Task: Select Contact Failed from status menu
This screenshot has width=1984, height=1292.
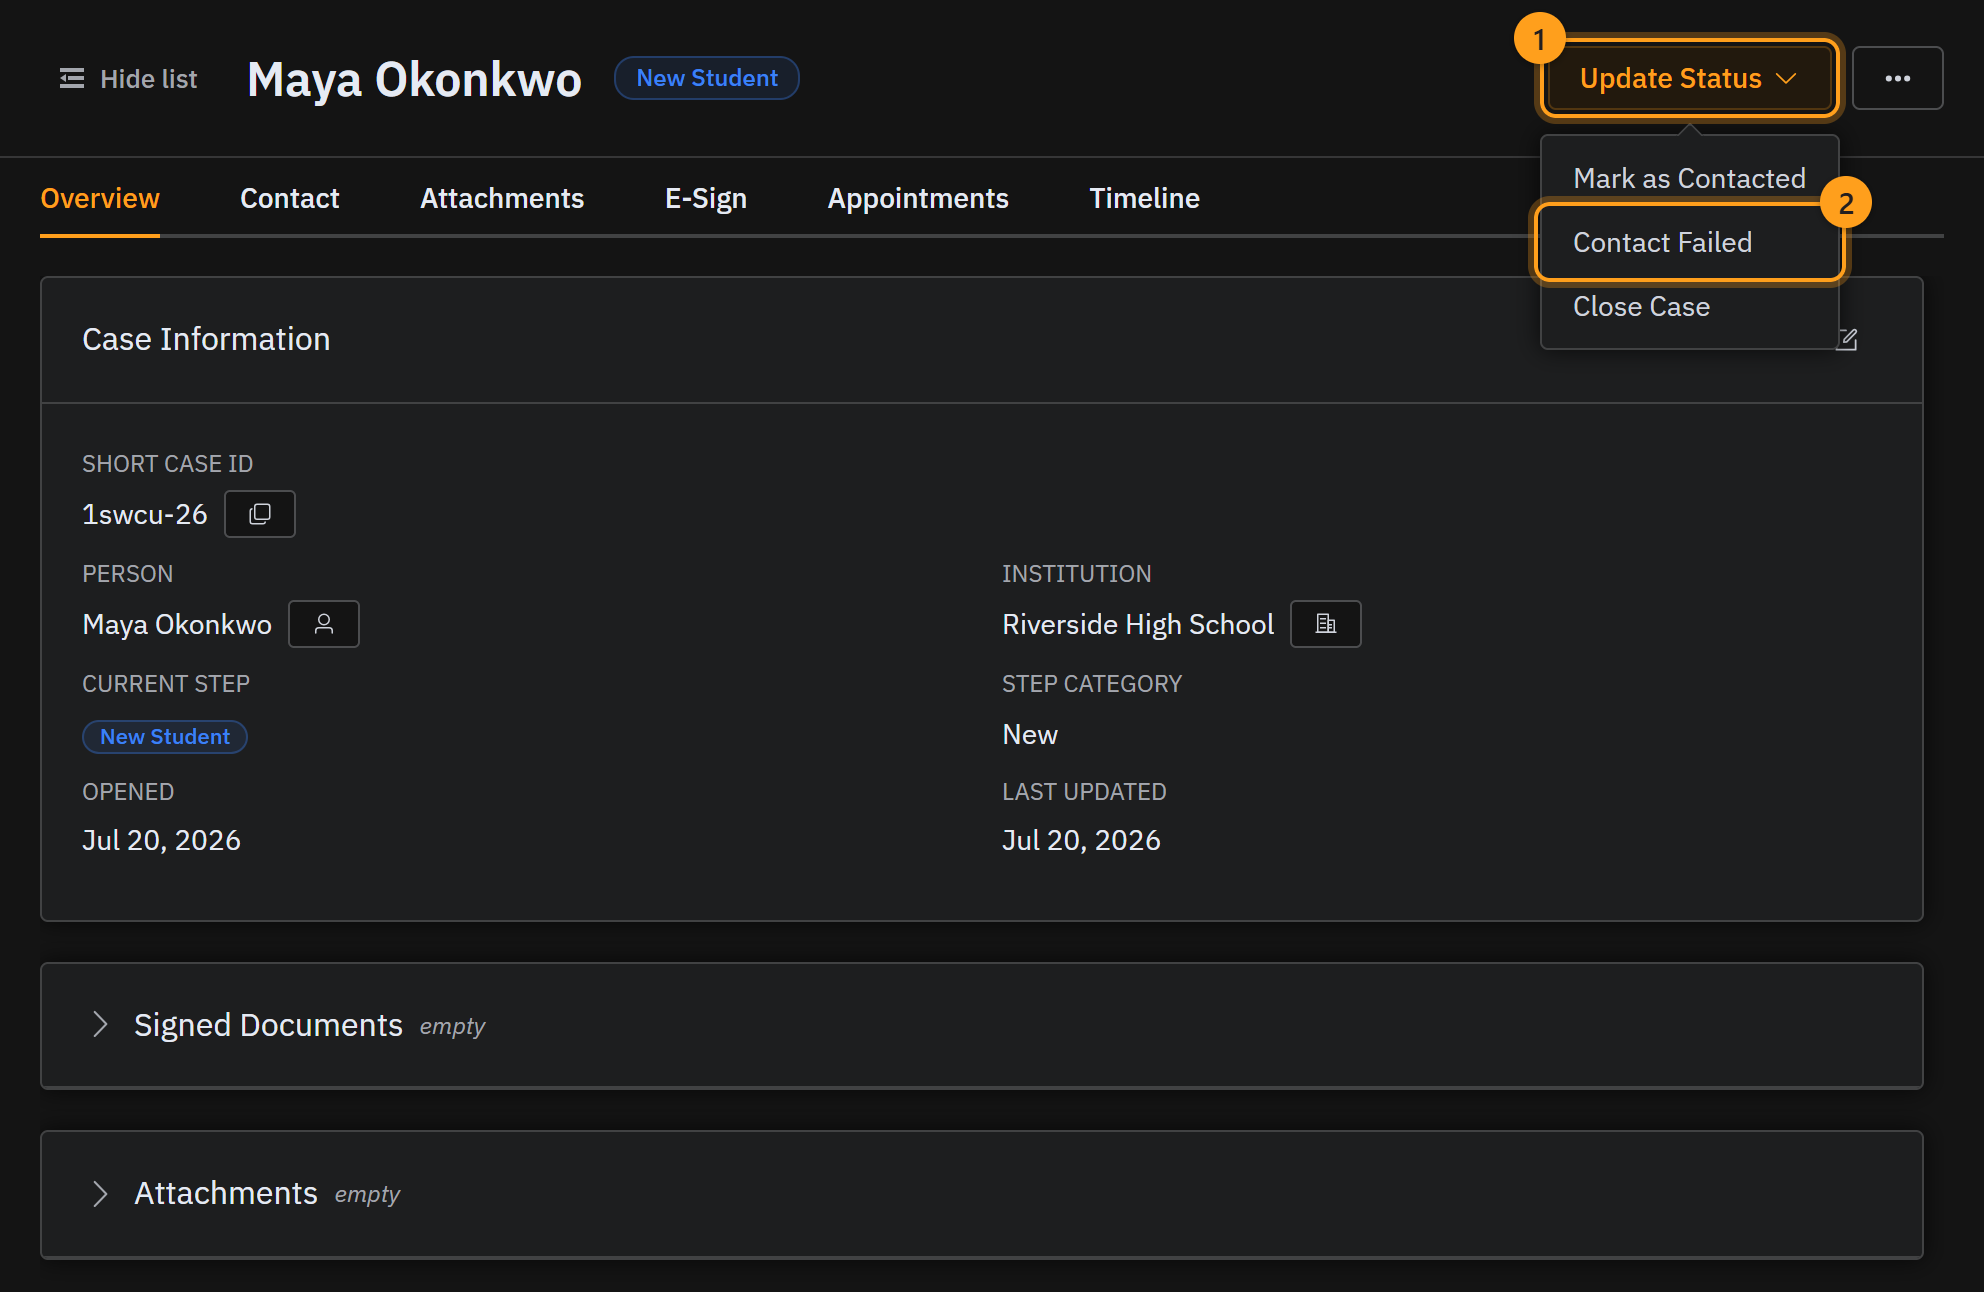Action: point(1689,242)
